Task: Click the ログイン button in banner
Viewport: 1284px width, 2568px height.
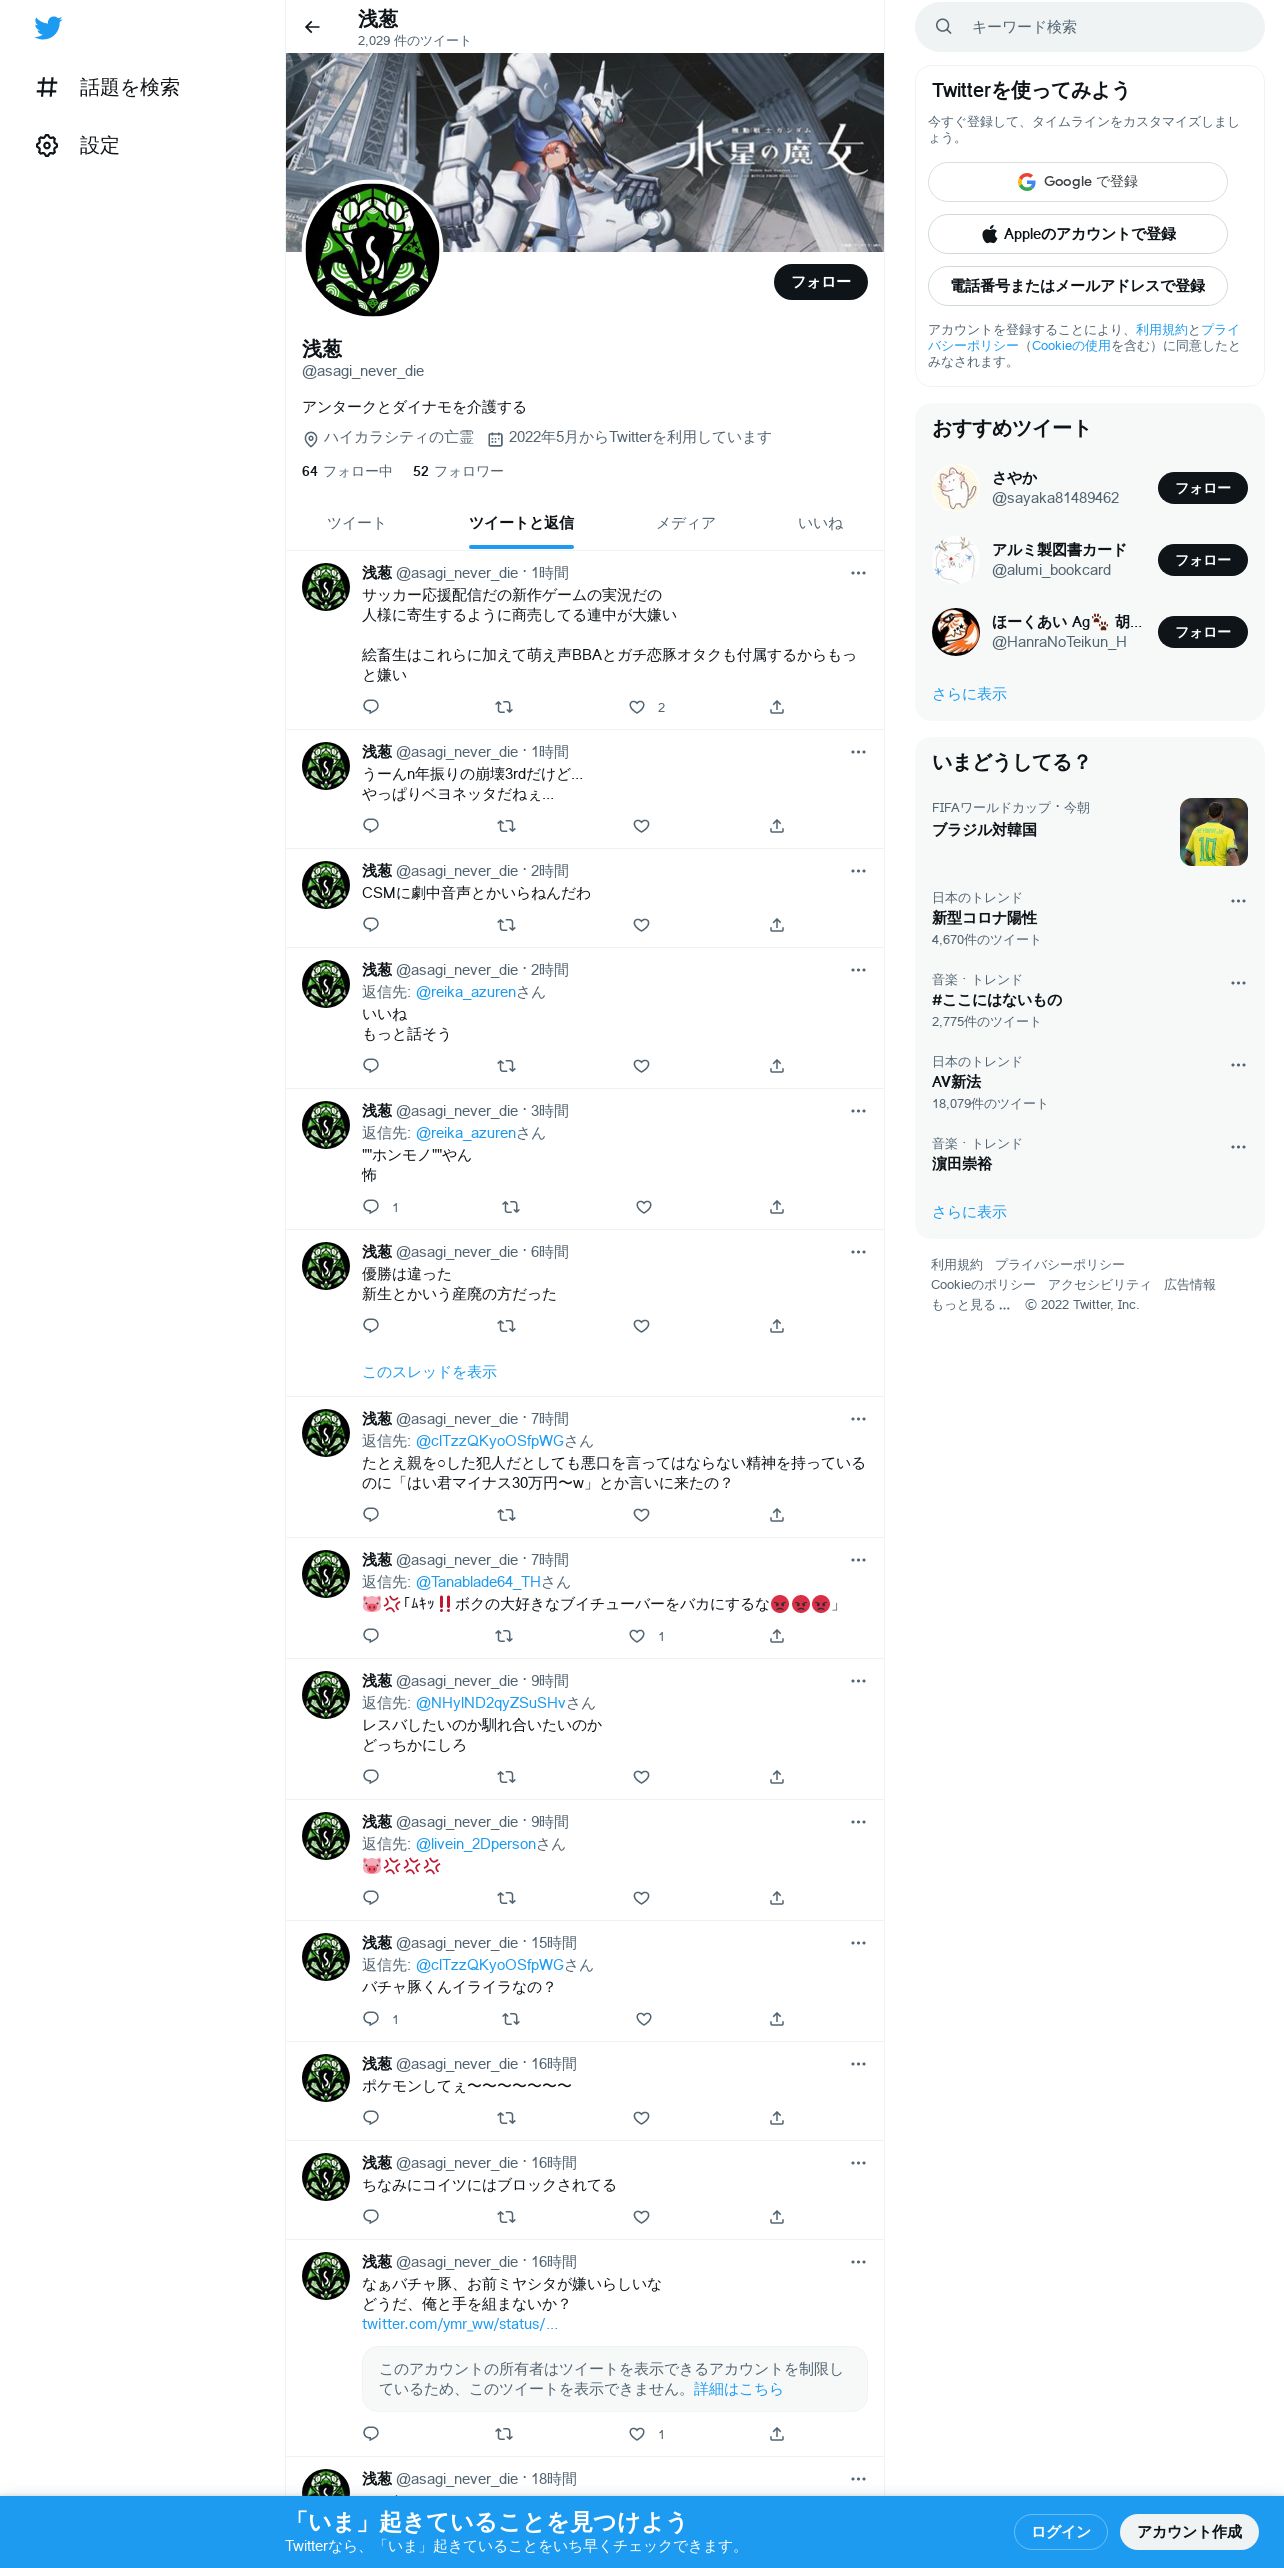Action: [x=1061, y=2531]
